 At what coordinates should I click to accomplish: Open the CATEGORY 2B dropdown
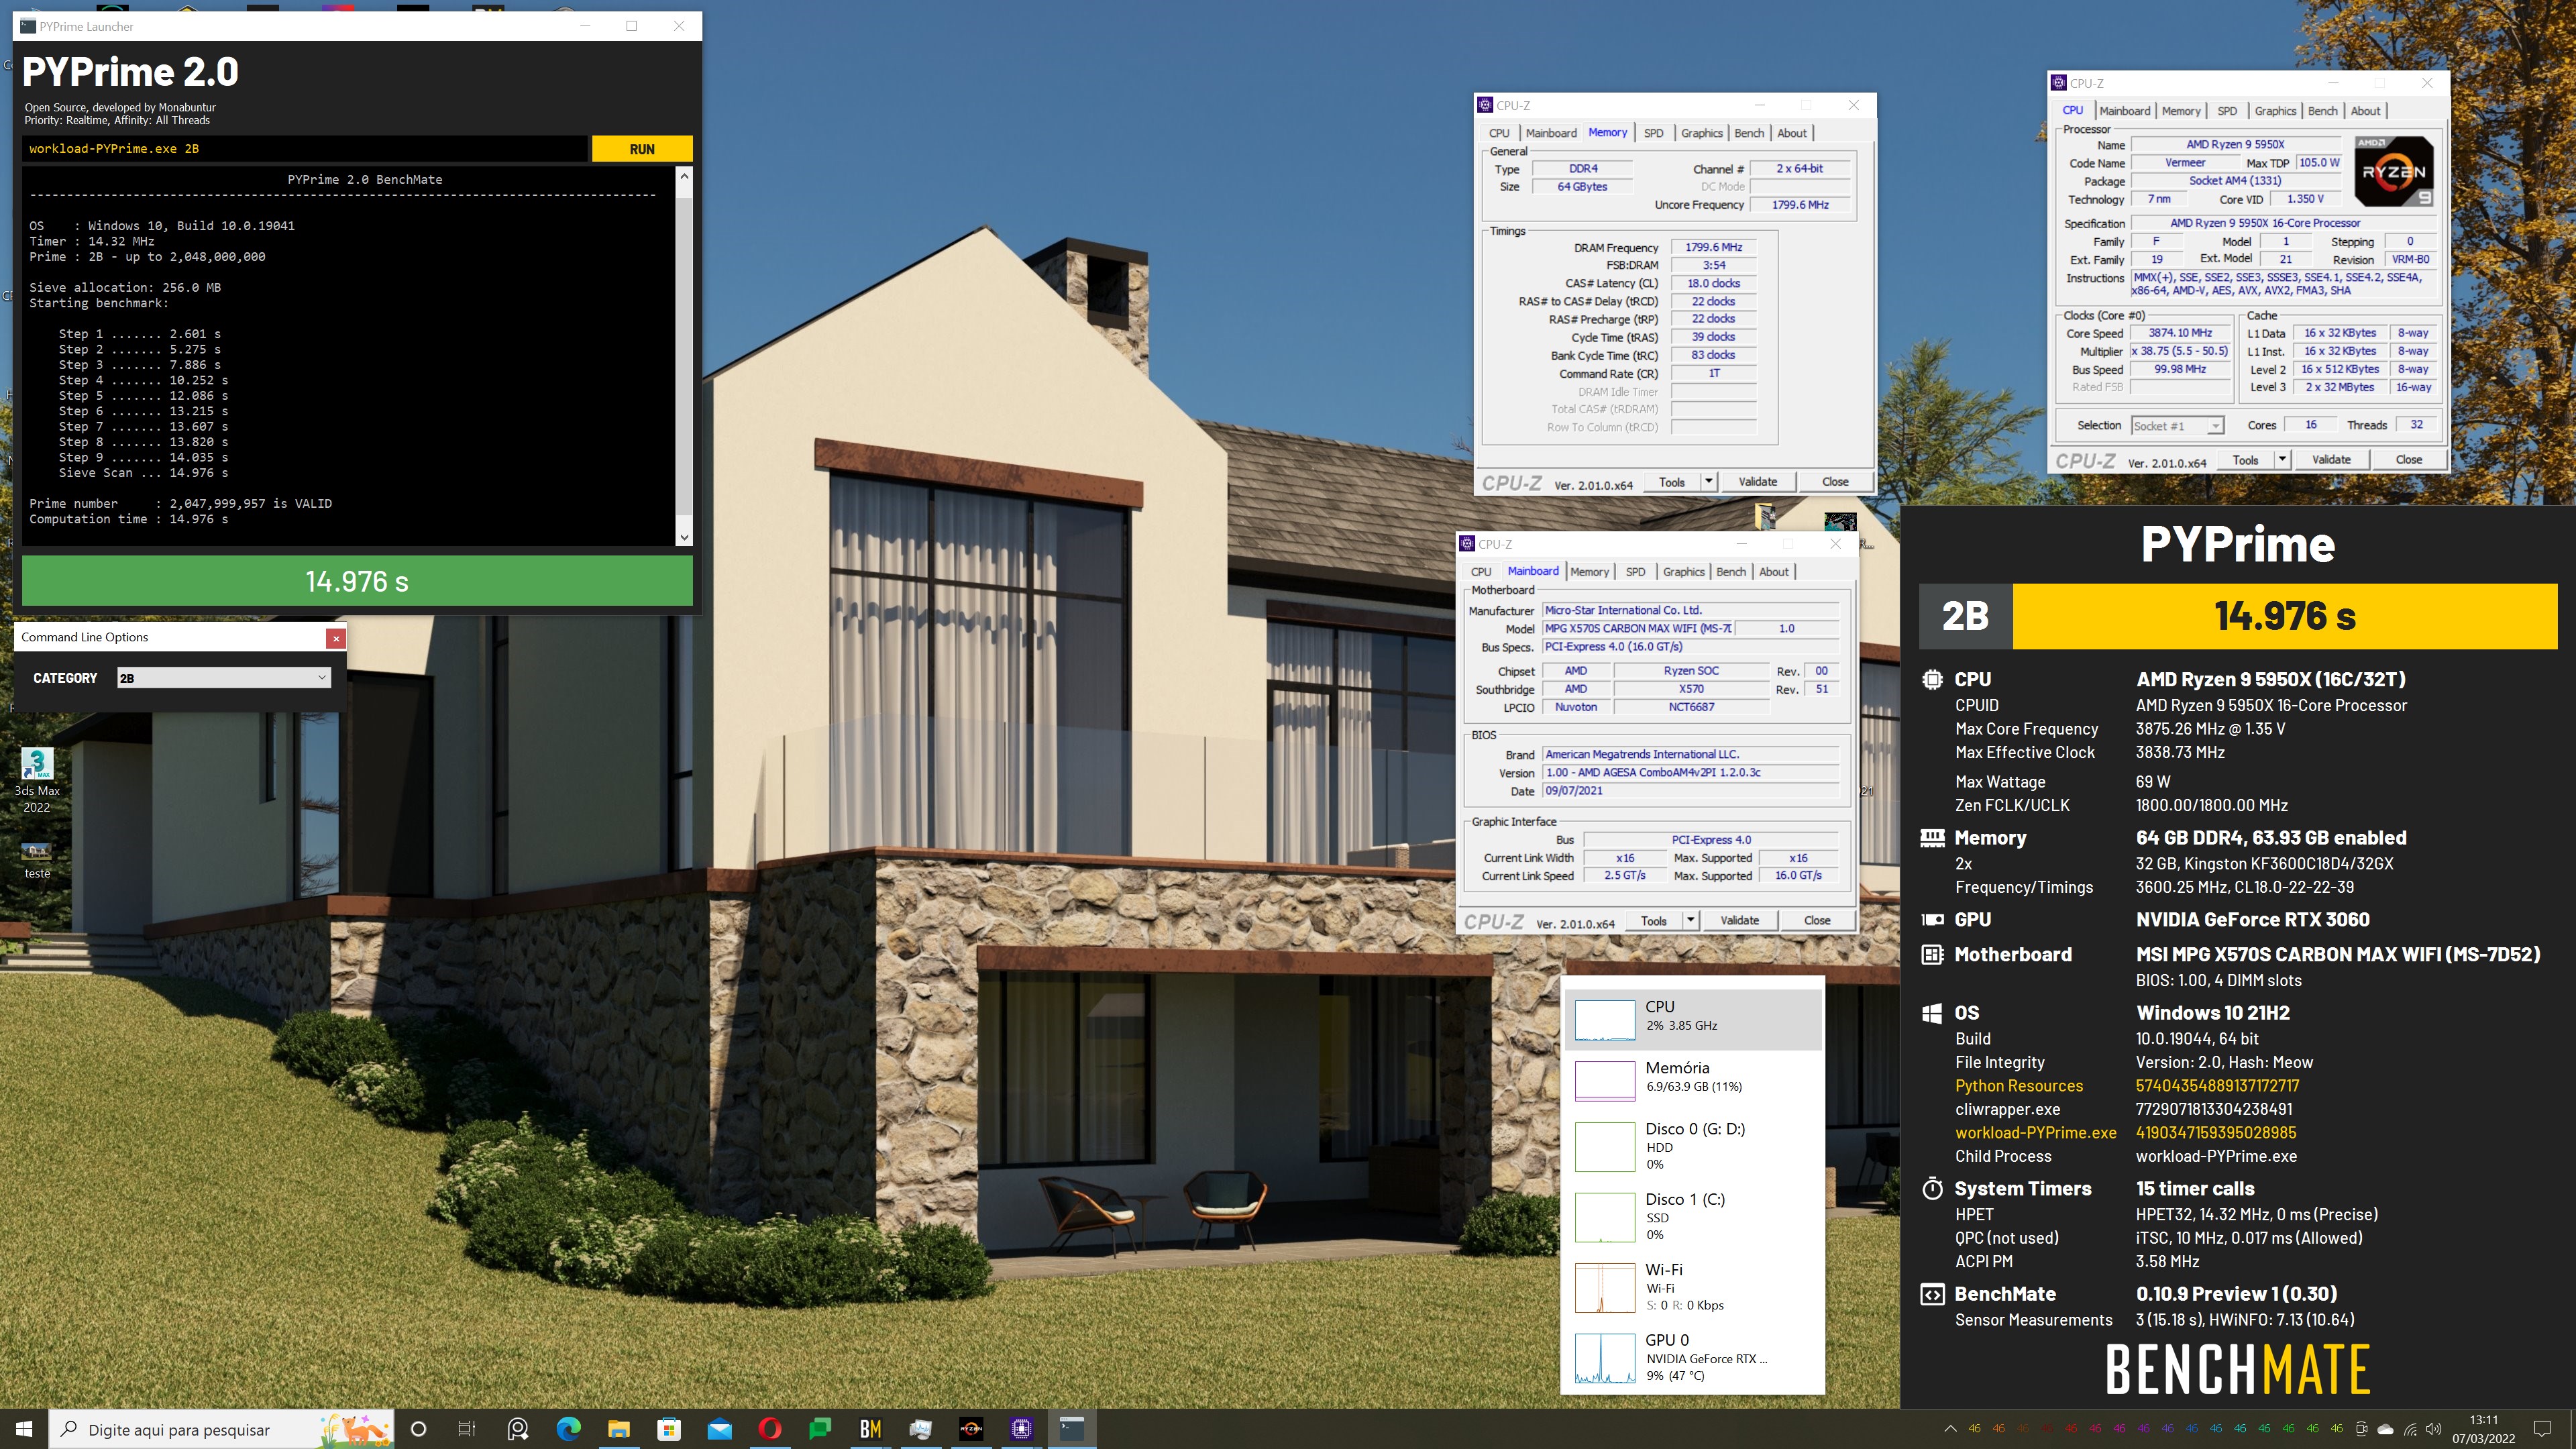[x=223, y=678]
